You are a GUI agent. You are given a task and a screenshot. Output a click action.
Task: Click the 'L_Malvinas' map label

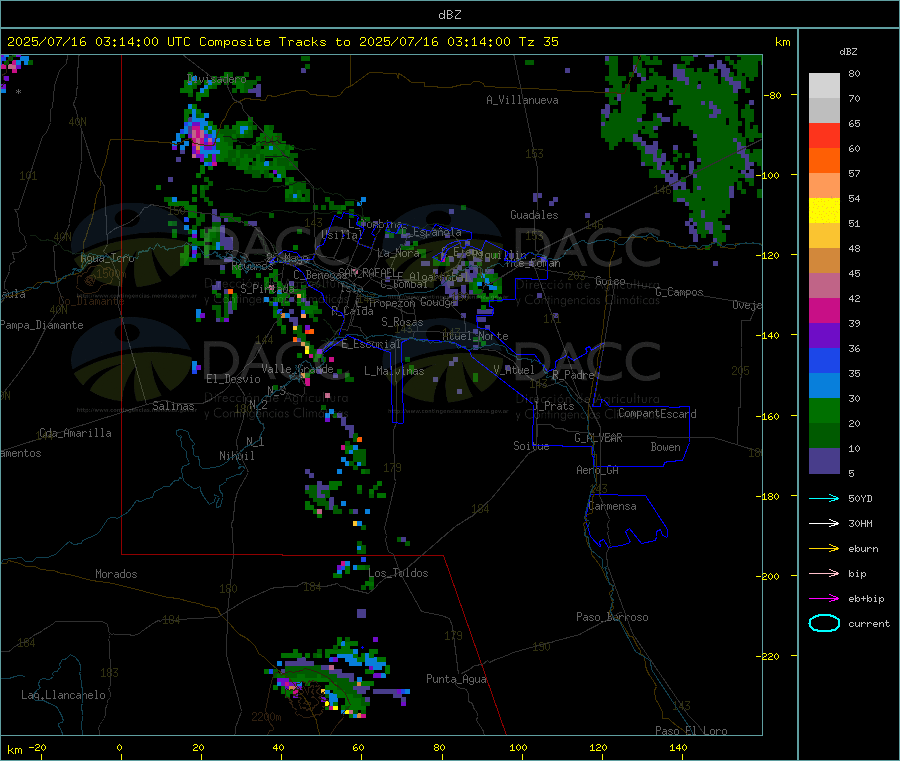pos(394,371)
